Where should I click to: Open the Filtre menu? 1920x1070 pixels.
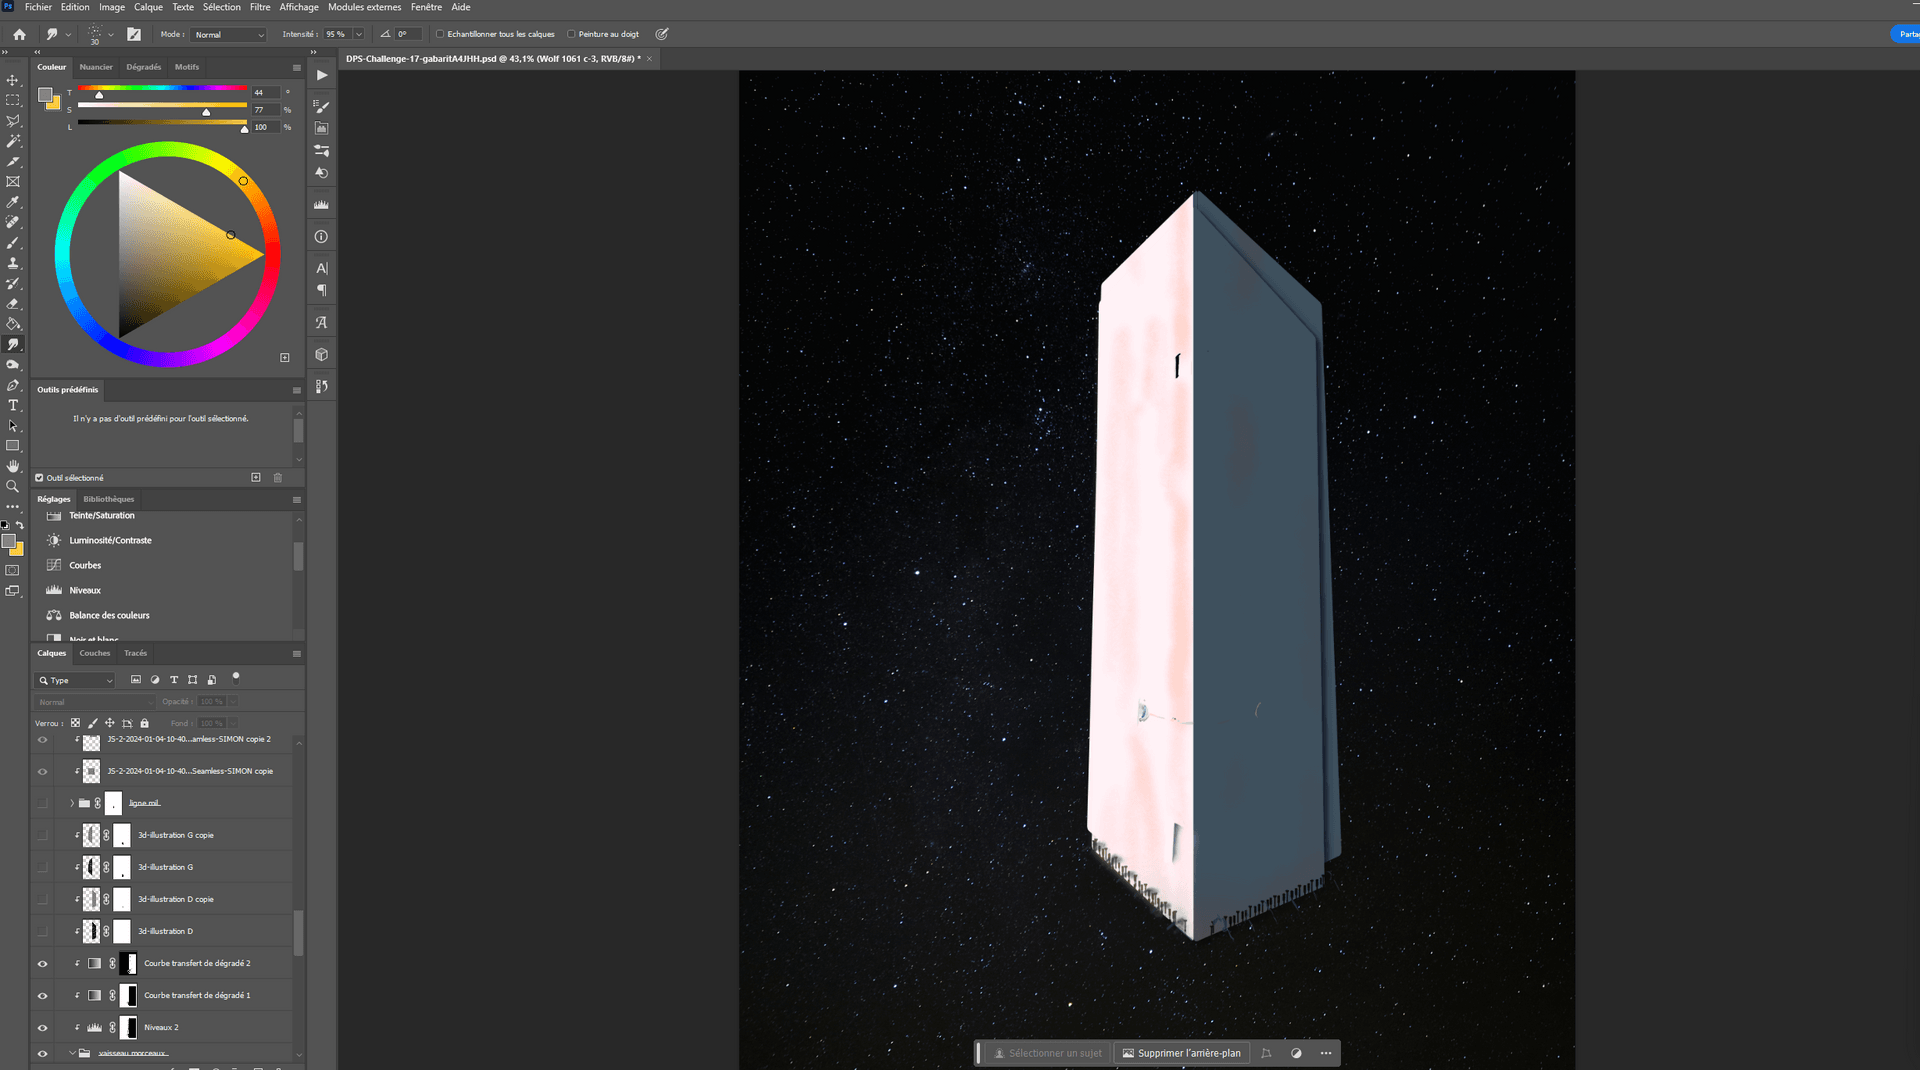(x=260, y=7)
